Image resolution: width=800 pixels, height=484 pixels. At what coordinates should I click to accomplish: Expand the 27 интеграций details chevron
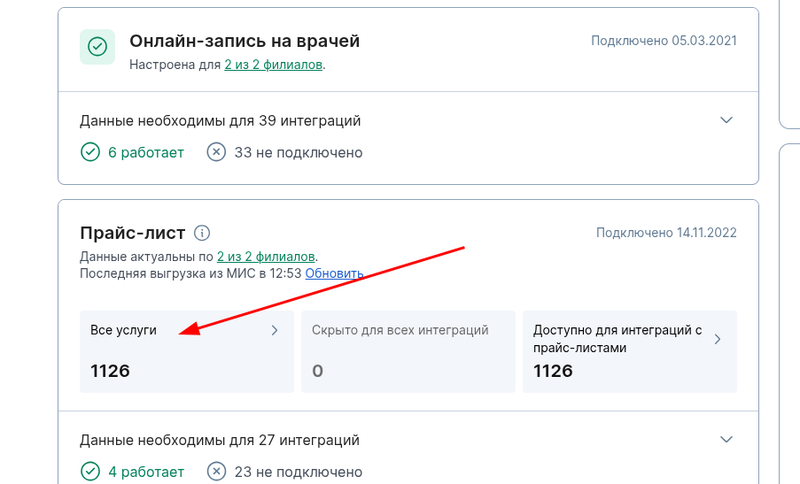coord(727,439)
